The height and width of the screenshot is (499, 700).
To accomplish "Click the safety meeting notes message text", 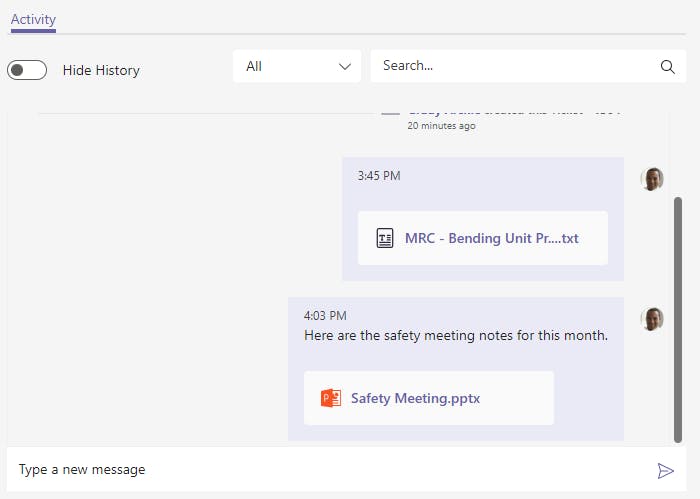I will pyautogui.click(x=455, y=335).
